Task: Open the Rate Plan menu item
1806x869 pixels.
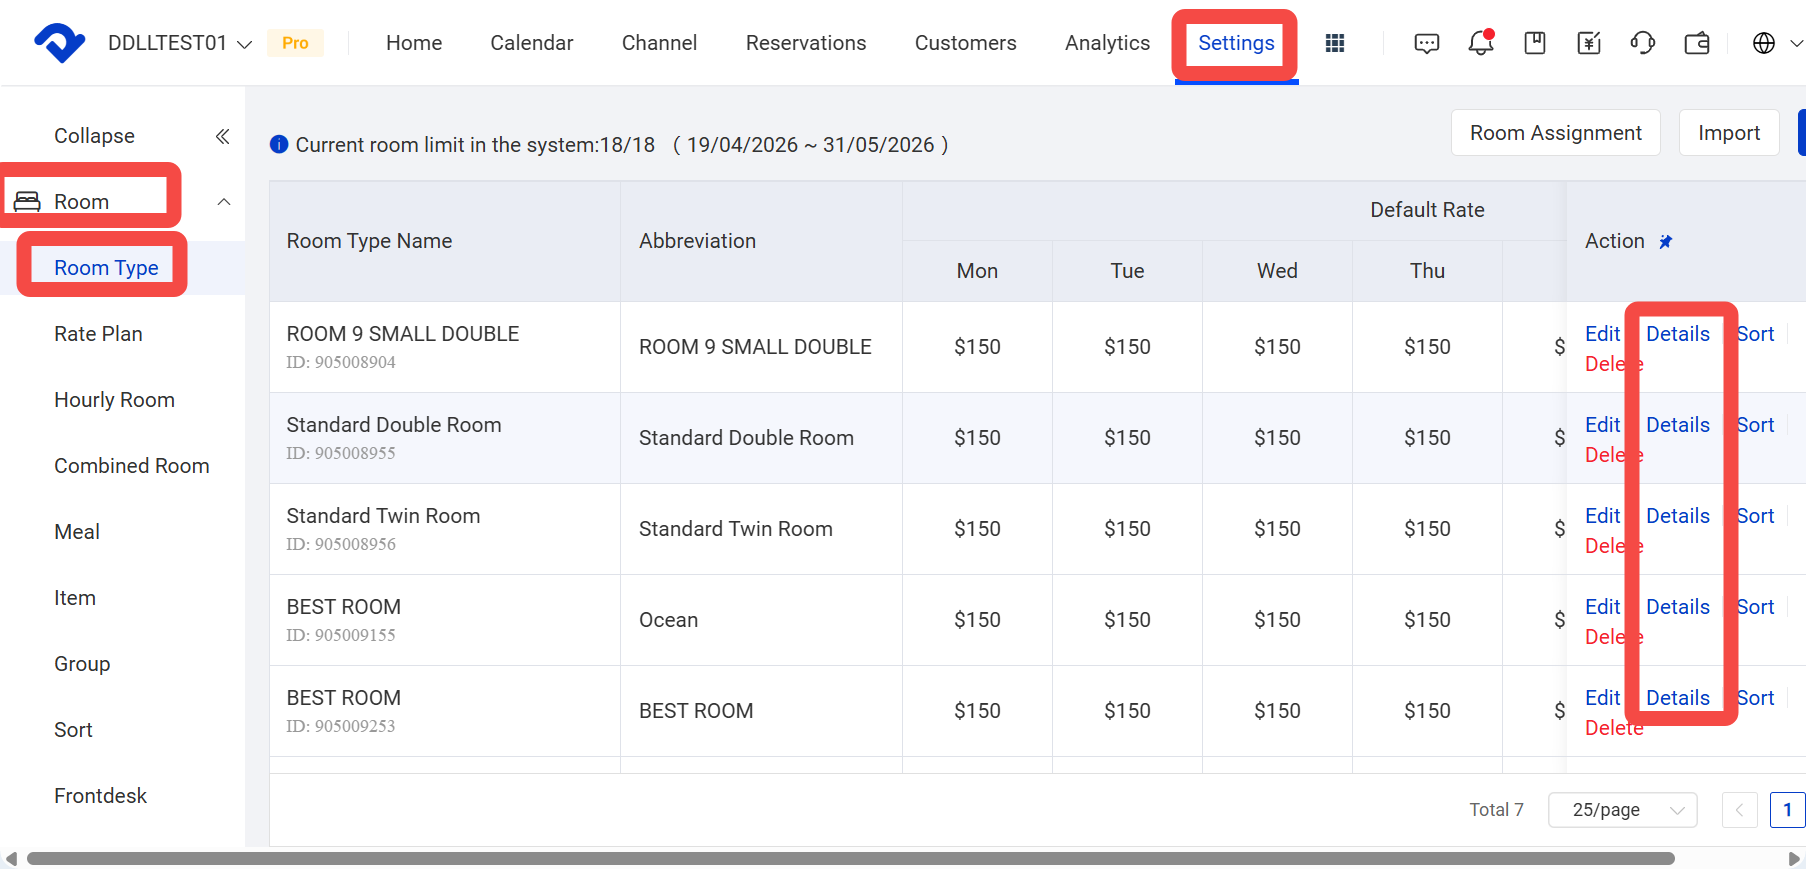Action: point(98,334)
